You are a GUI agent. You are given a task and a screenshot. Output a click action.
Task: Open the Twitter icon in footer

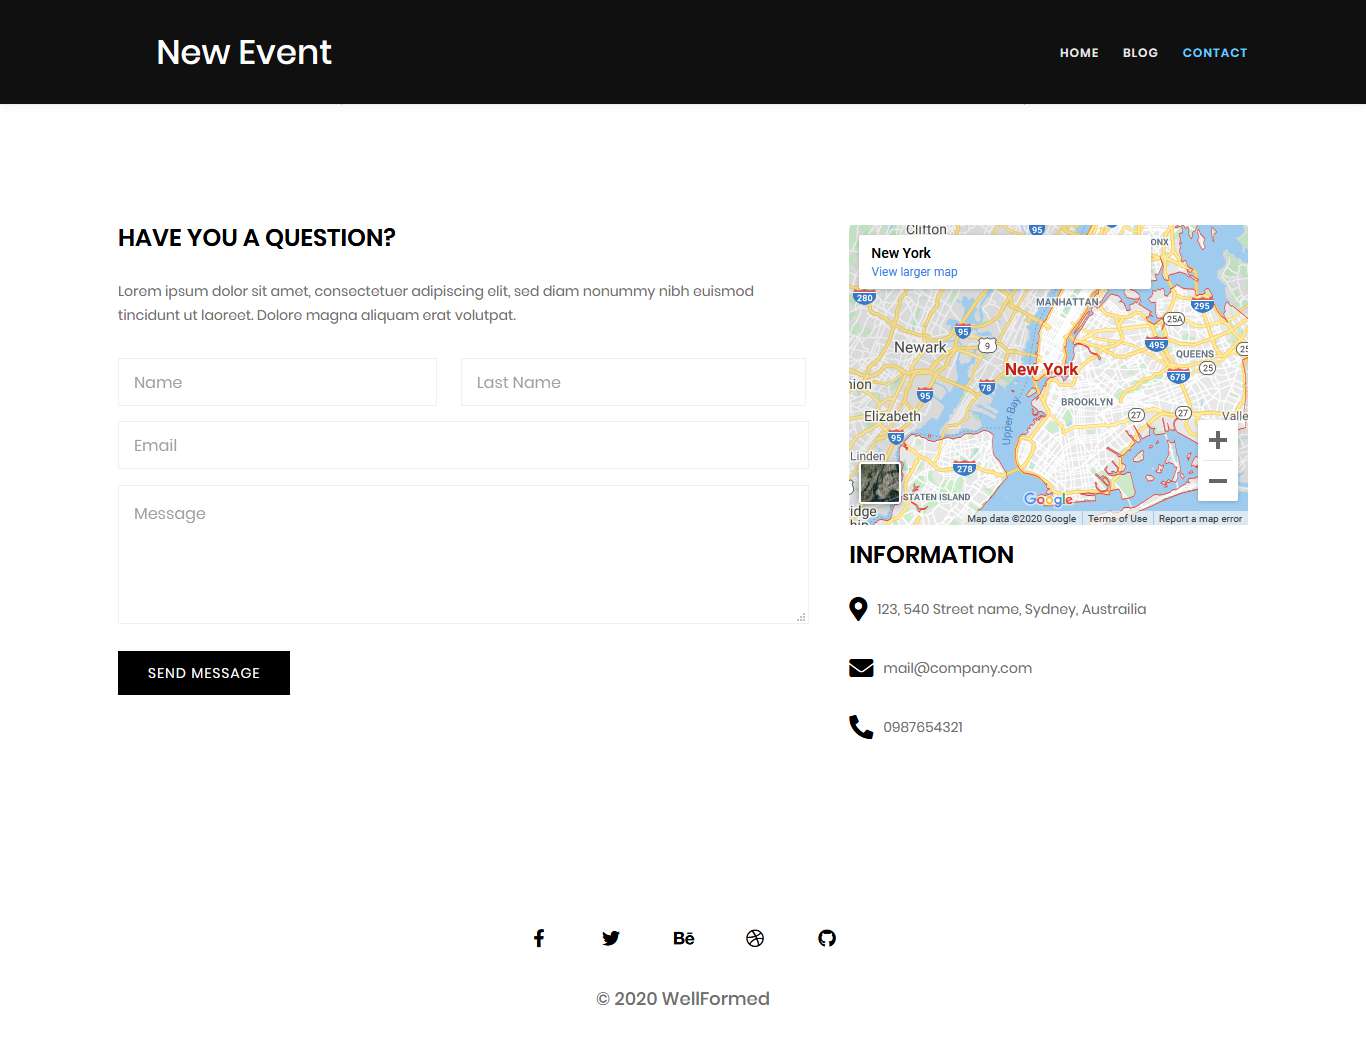tap(611, 938)
